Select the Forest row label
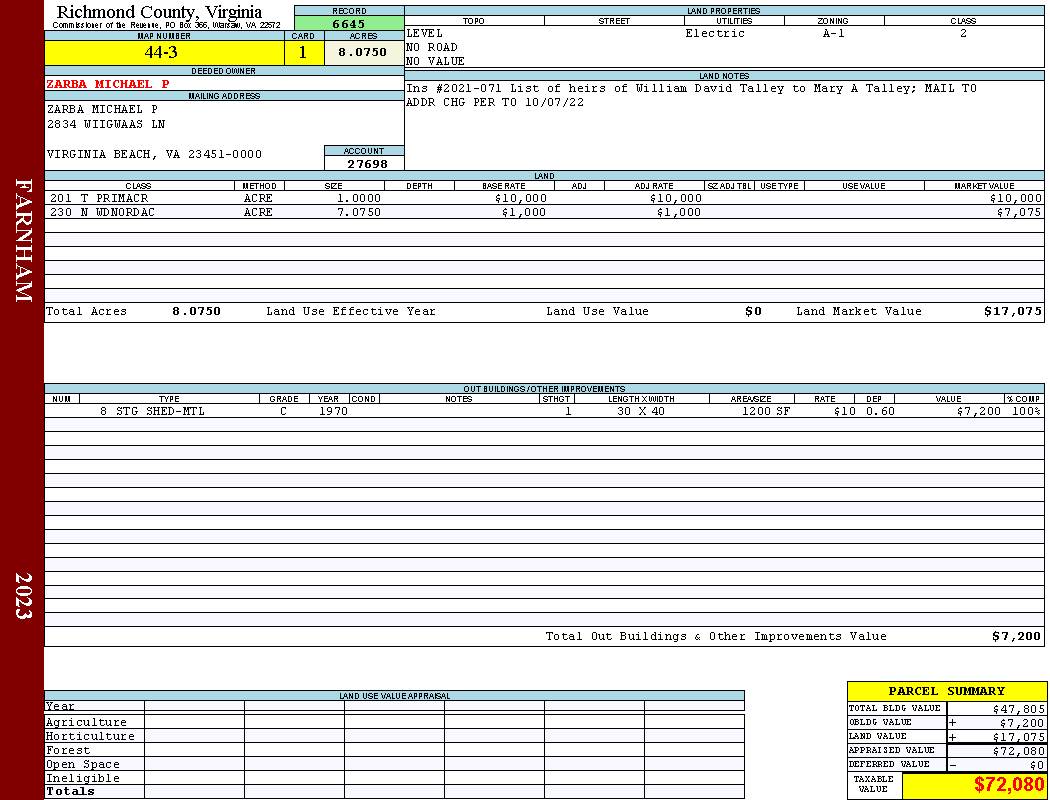1050x800 pixels. 68,750
